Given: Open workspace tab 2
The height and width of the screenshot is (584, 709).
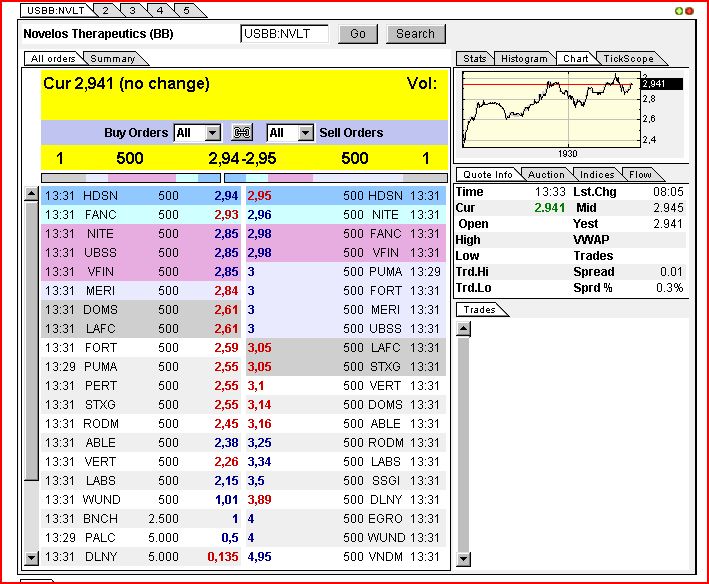Looking at the screenshot, I should coord(105,10).
